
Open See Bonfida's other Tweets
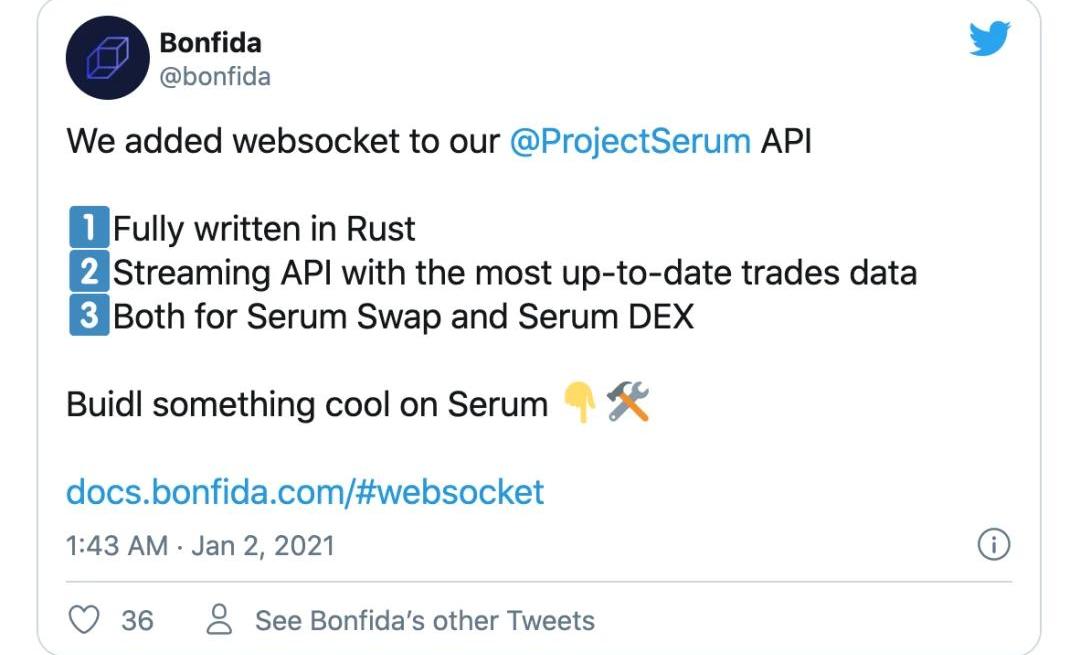(424, 620)
